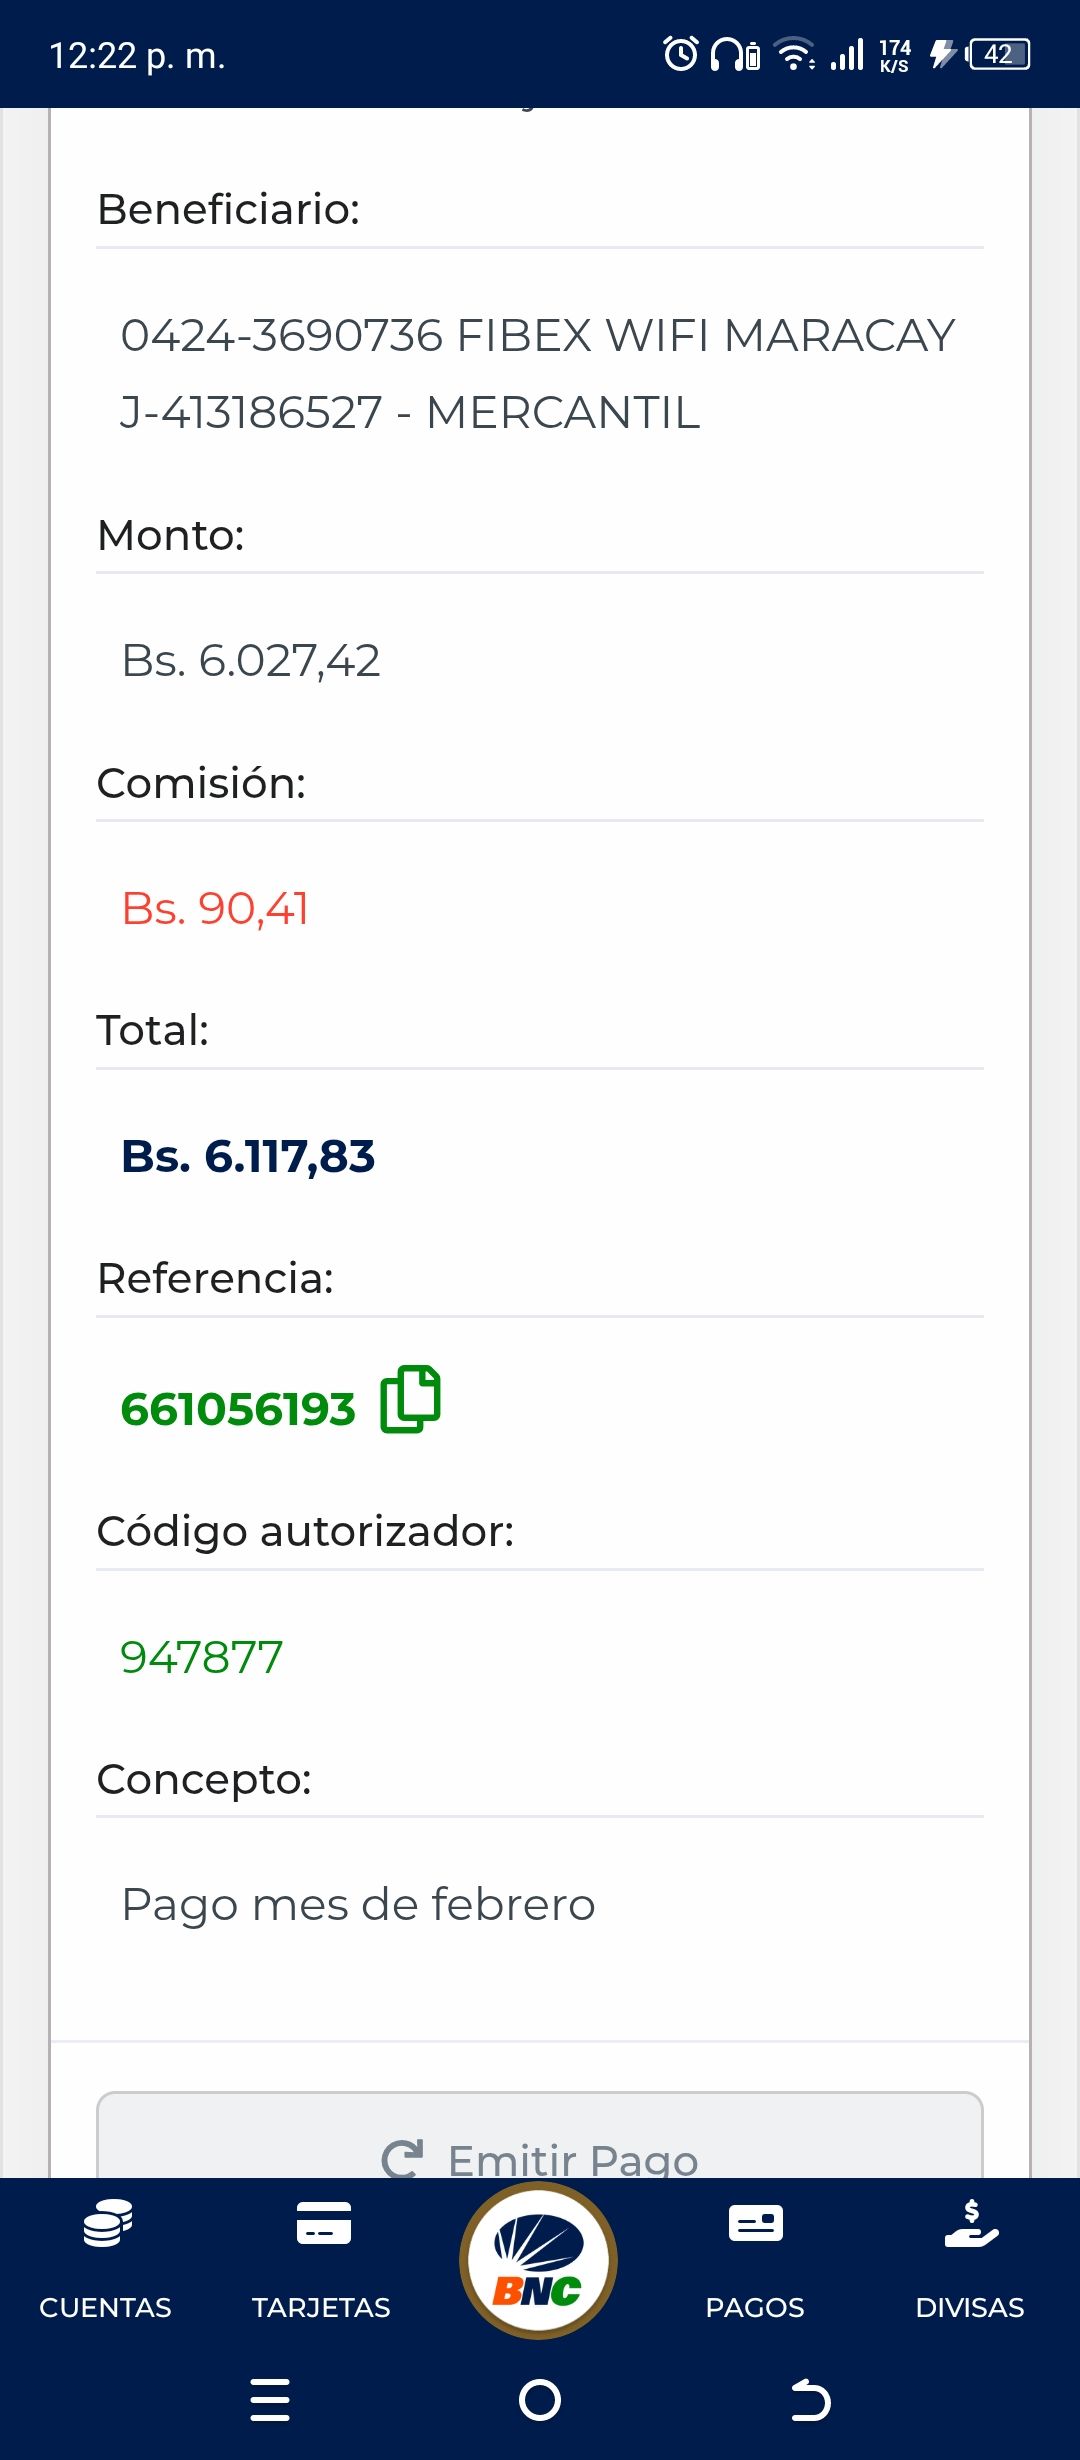Open the Cuentas coins icon
Viewport: 1080px width, 2460px height.
point(107,2224)
